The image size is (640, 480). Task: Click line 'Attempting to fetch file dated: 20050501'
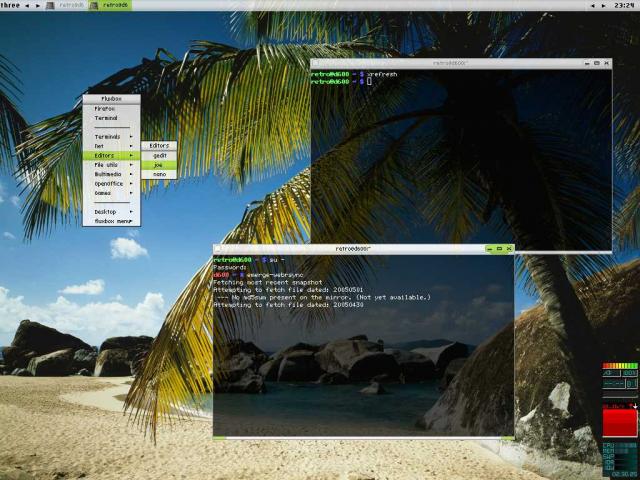click(x=288, y=290)
